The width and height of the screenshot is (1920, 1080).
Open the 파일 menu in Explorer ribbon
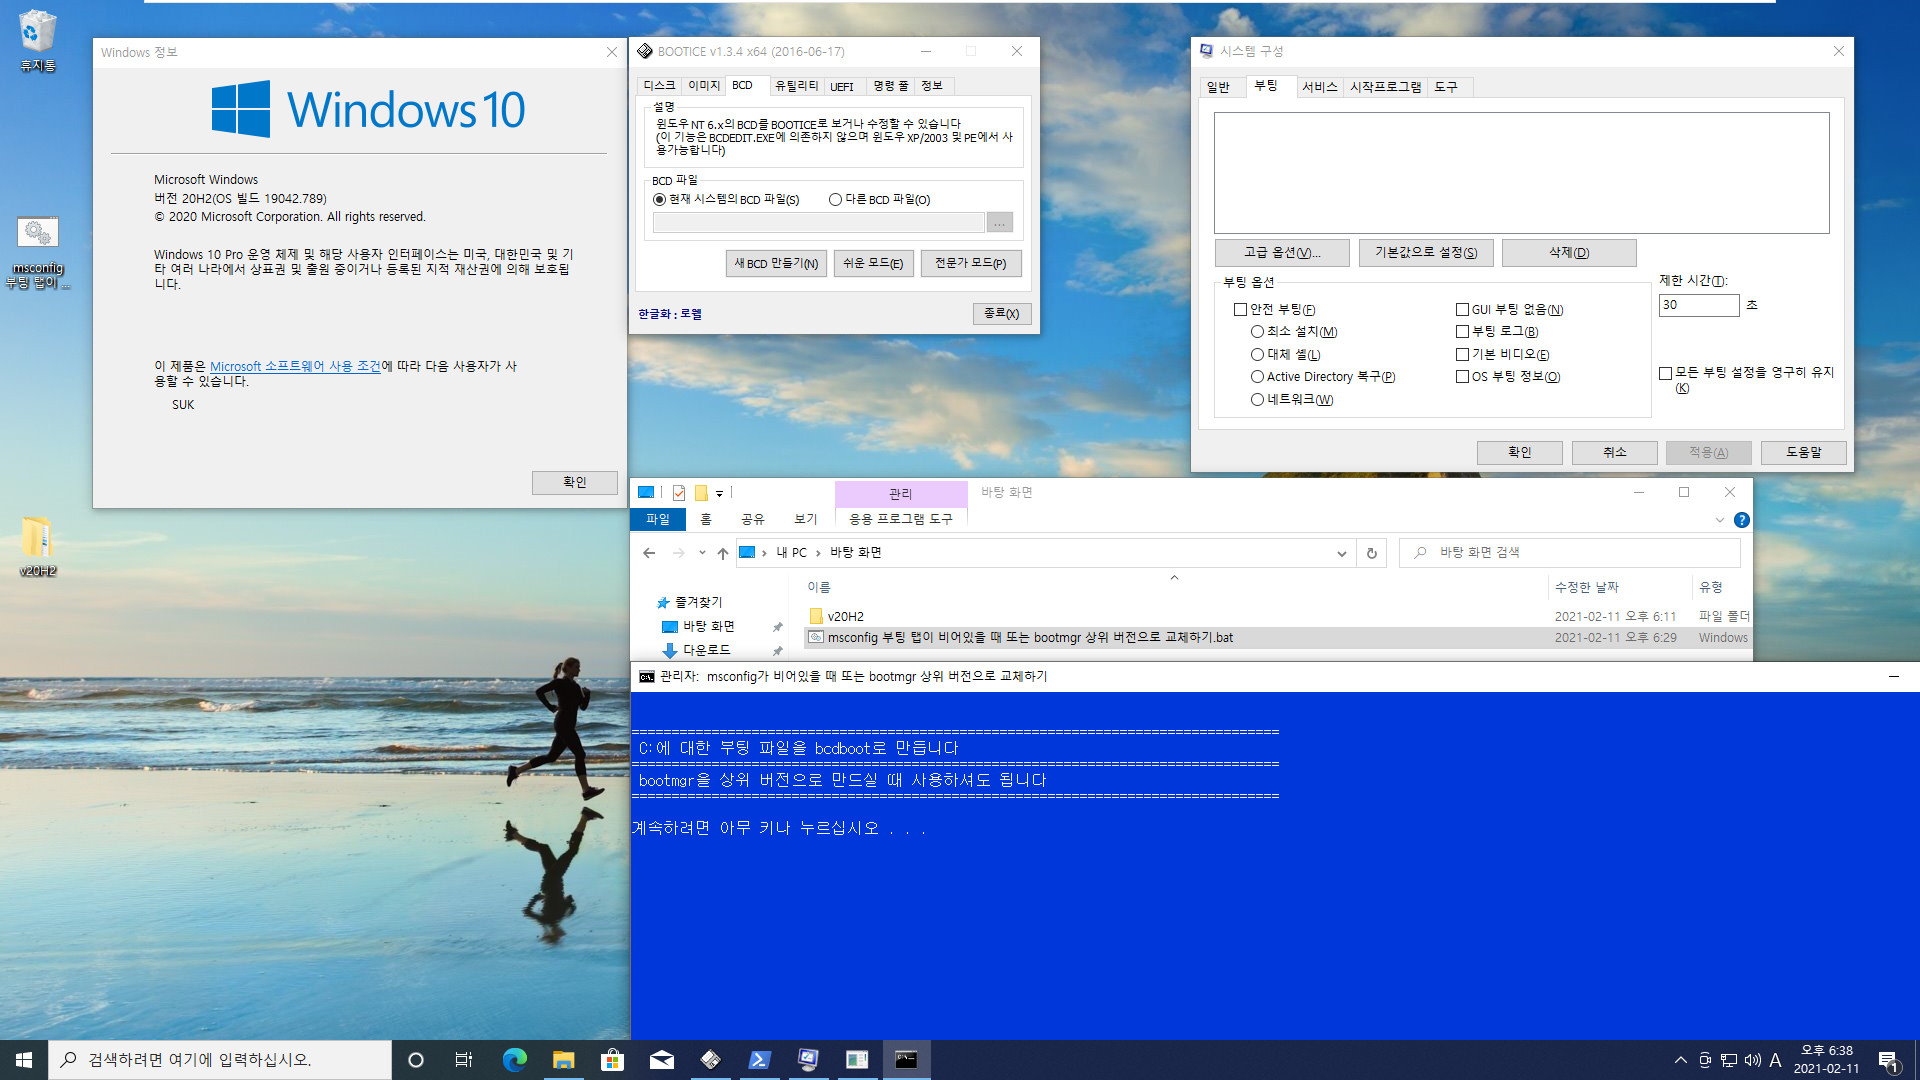point(658,519)
